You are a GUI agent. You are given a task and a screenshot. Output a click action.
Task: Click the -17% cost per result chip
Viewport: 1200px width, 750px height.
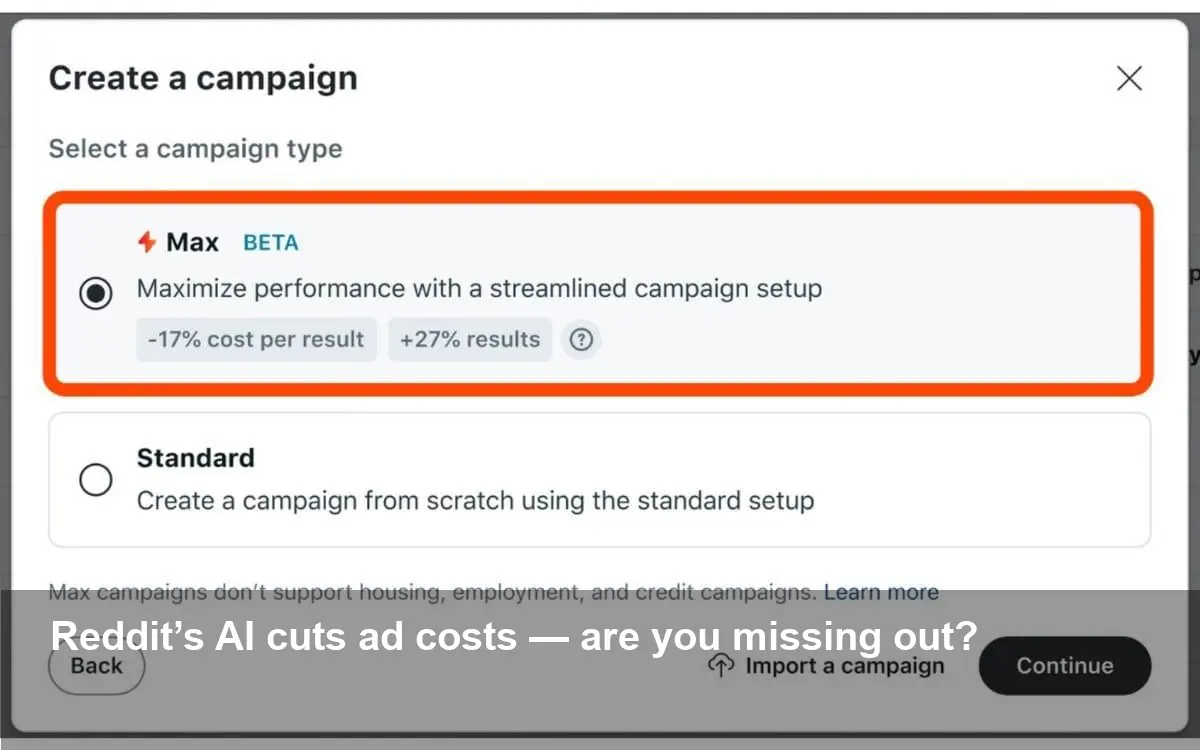256,340
